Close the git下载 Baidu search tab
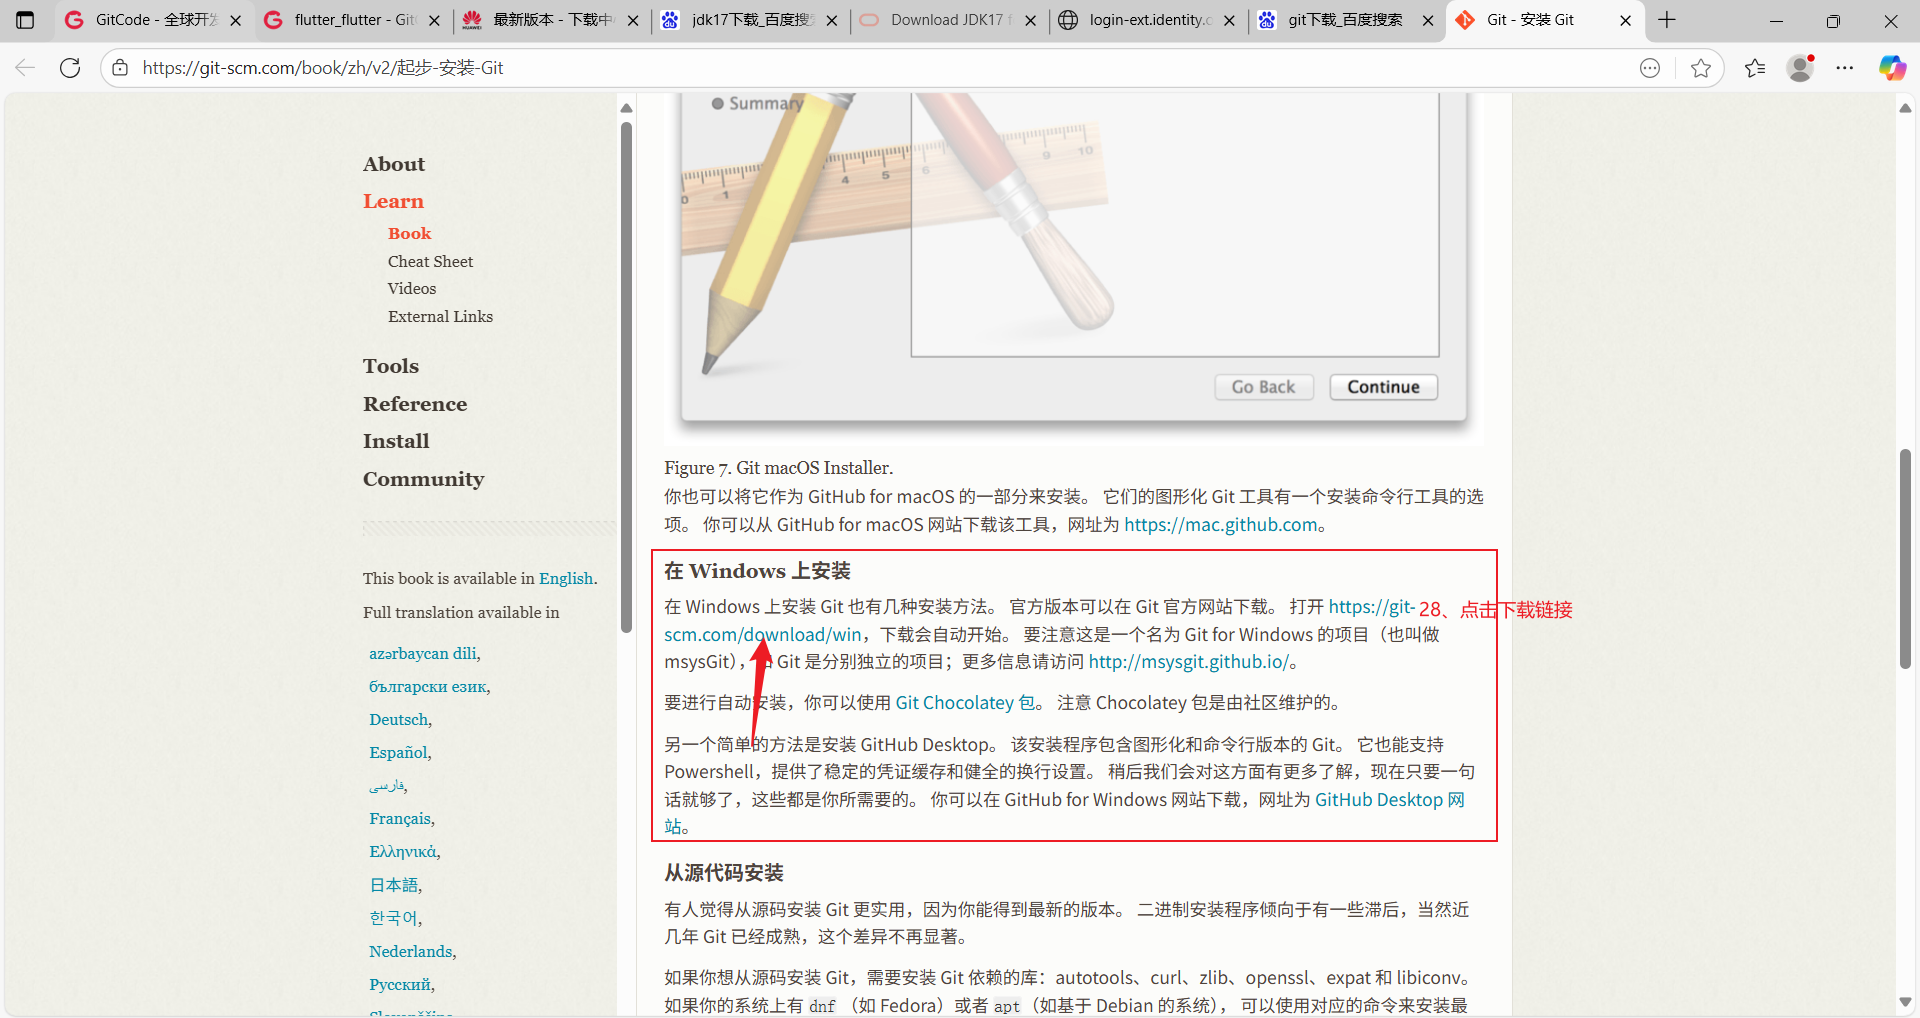This screenshot has height=1018, width=1920. [1428, 20]
